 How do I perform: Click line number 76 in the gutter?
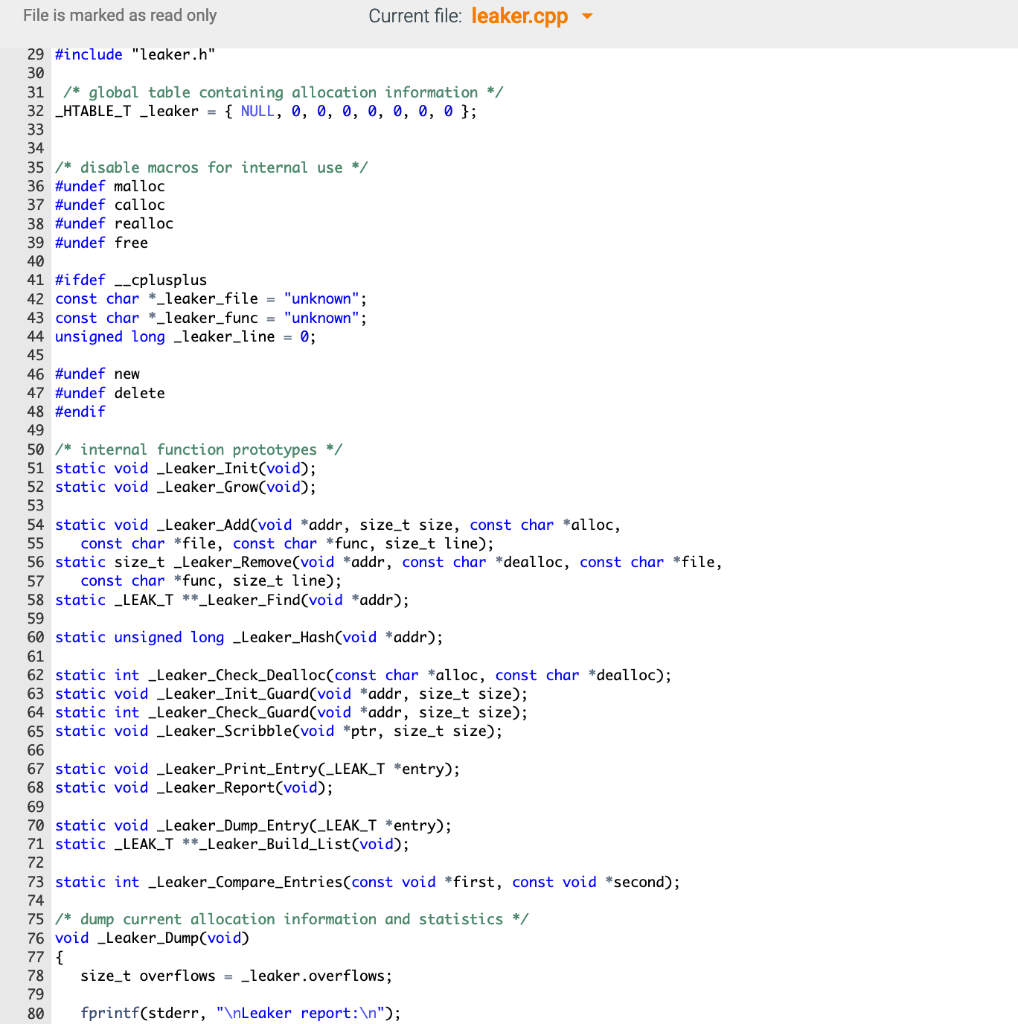(x=36, y=938)
